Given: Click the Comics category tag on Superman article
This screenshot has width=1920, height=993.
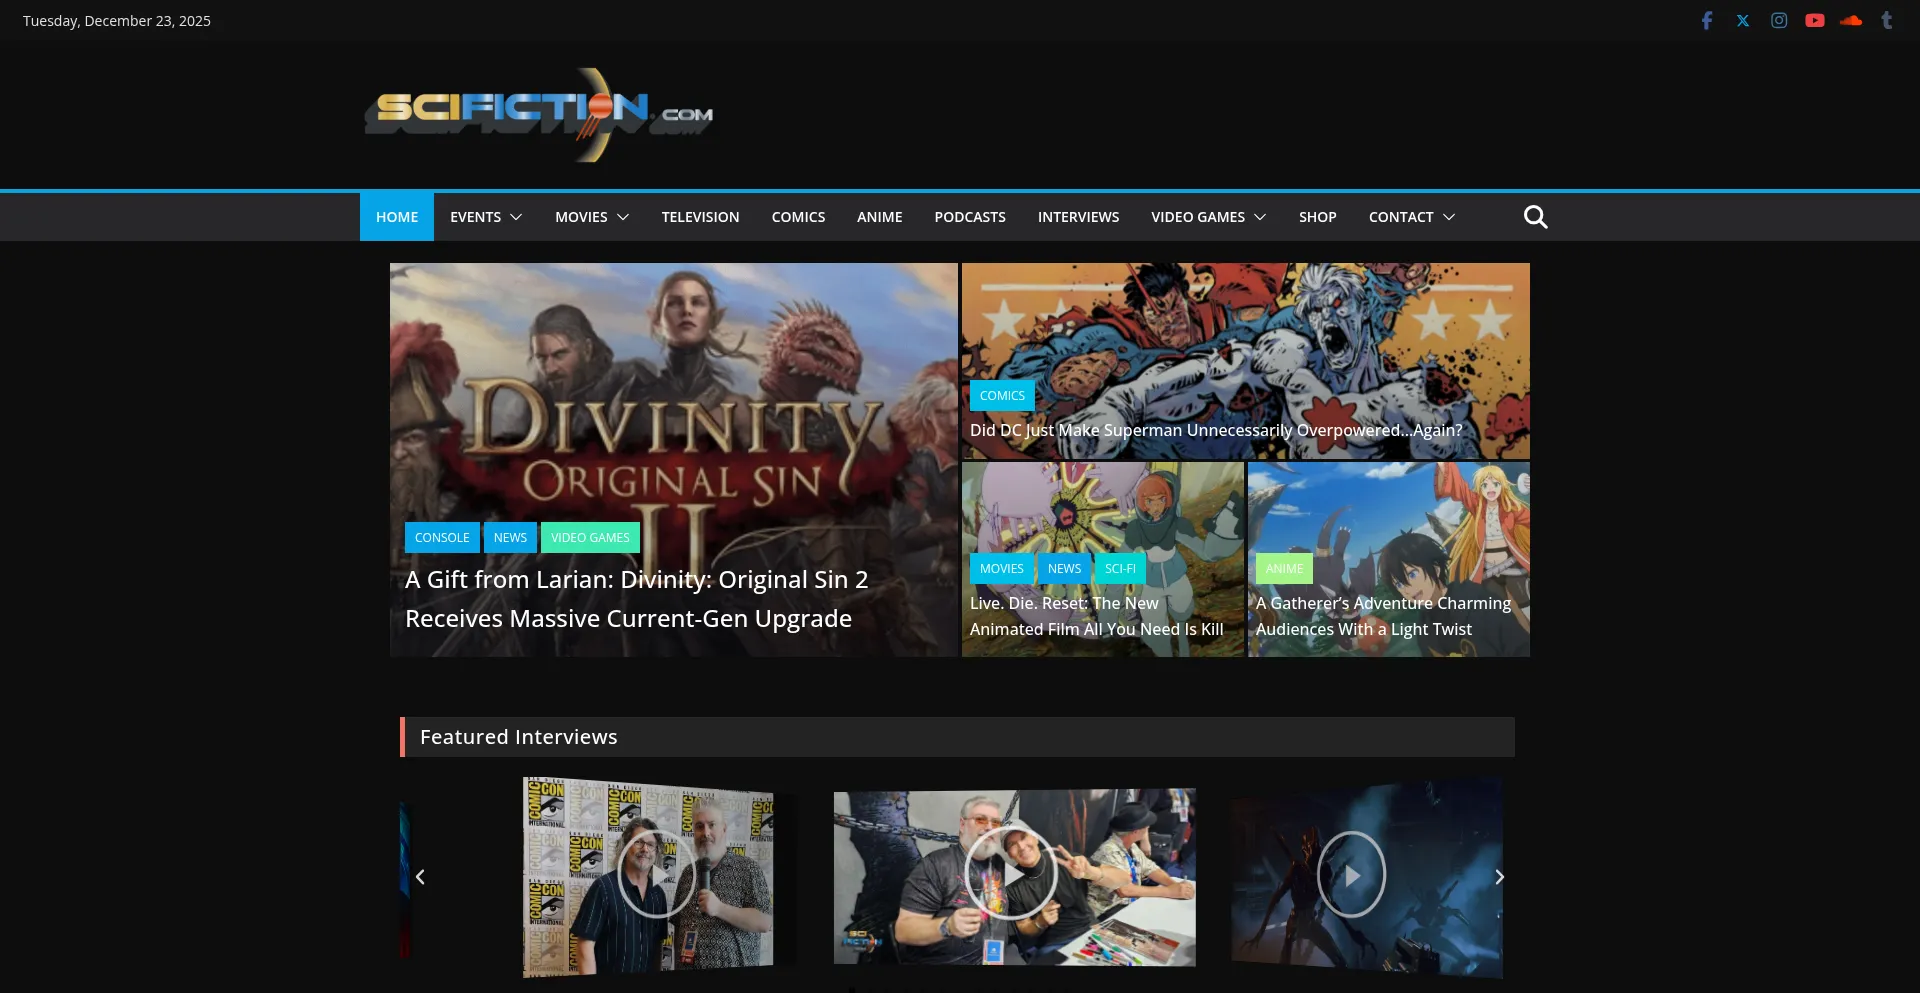Looking at the screenshot, I should pyautogui.click(x=1002, y=396).
